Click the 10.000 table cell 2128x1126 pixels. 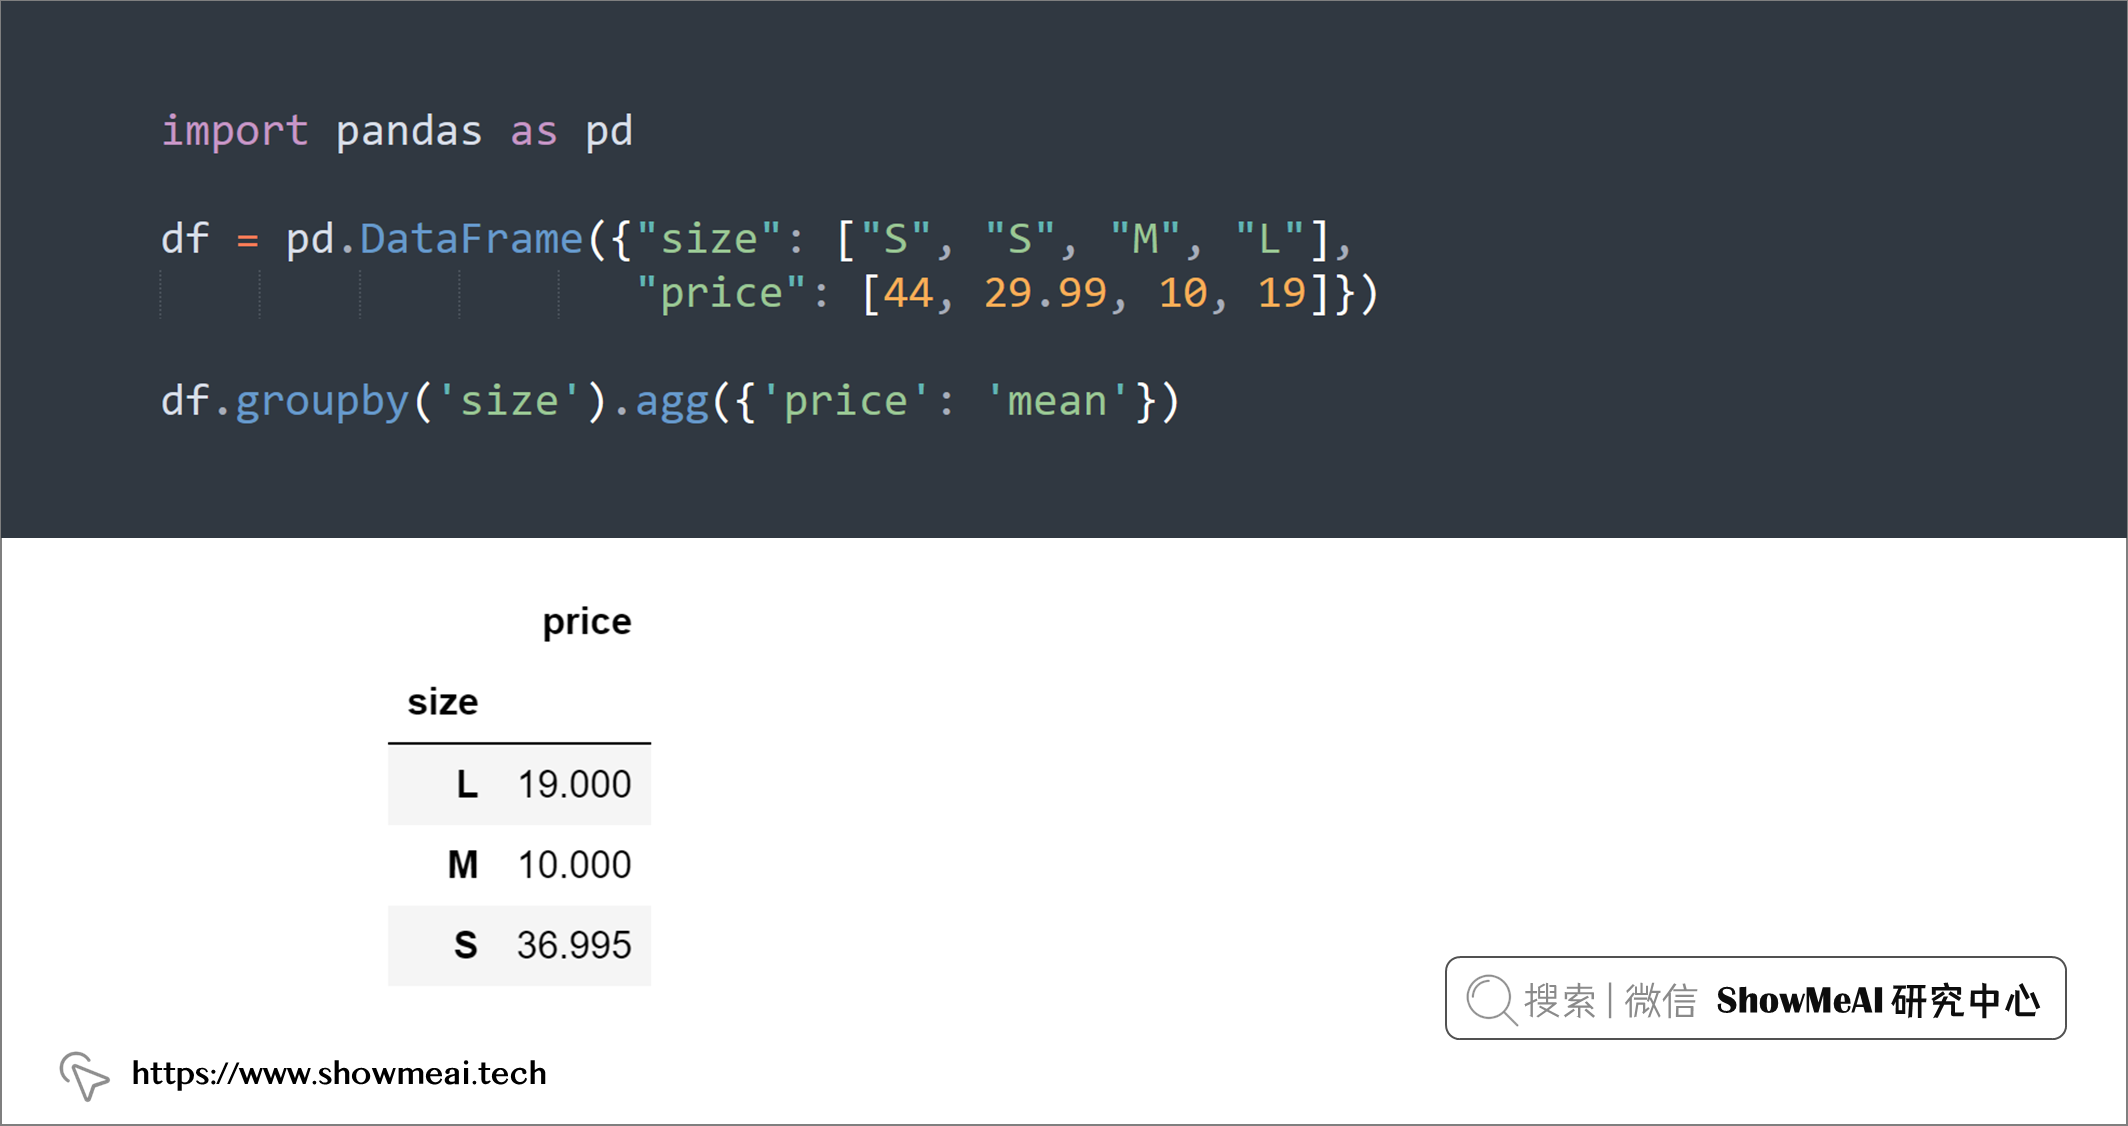pos(574,865)
